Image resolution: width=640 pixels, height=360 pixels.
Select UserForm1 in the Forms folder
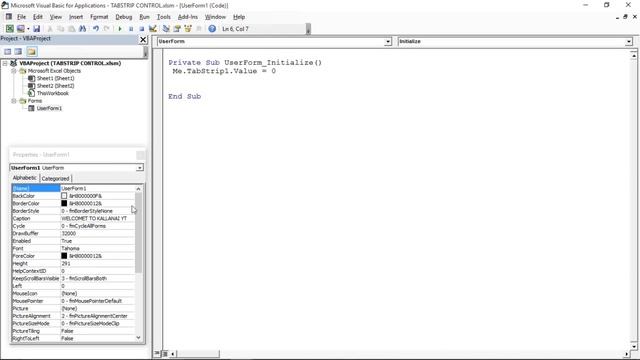(x=49, y=108)
